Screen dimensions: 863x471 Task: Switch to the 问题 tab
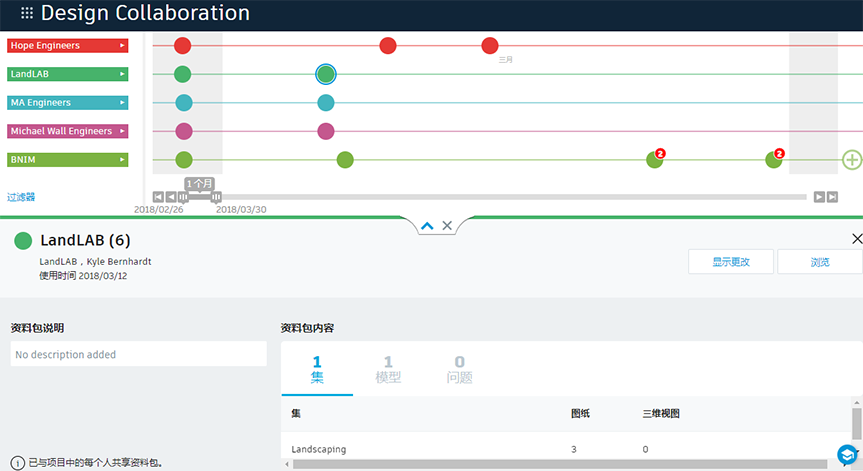[x=460, y=369]
